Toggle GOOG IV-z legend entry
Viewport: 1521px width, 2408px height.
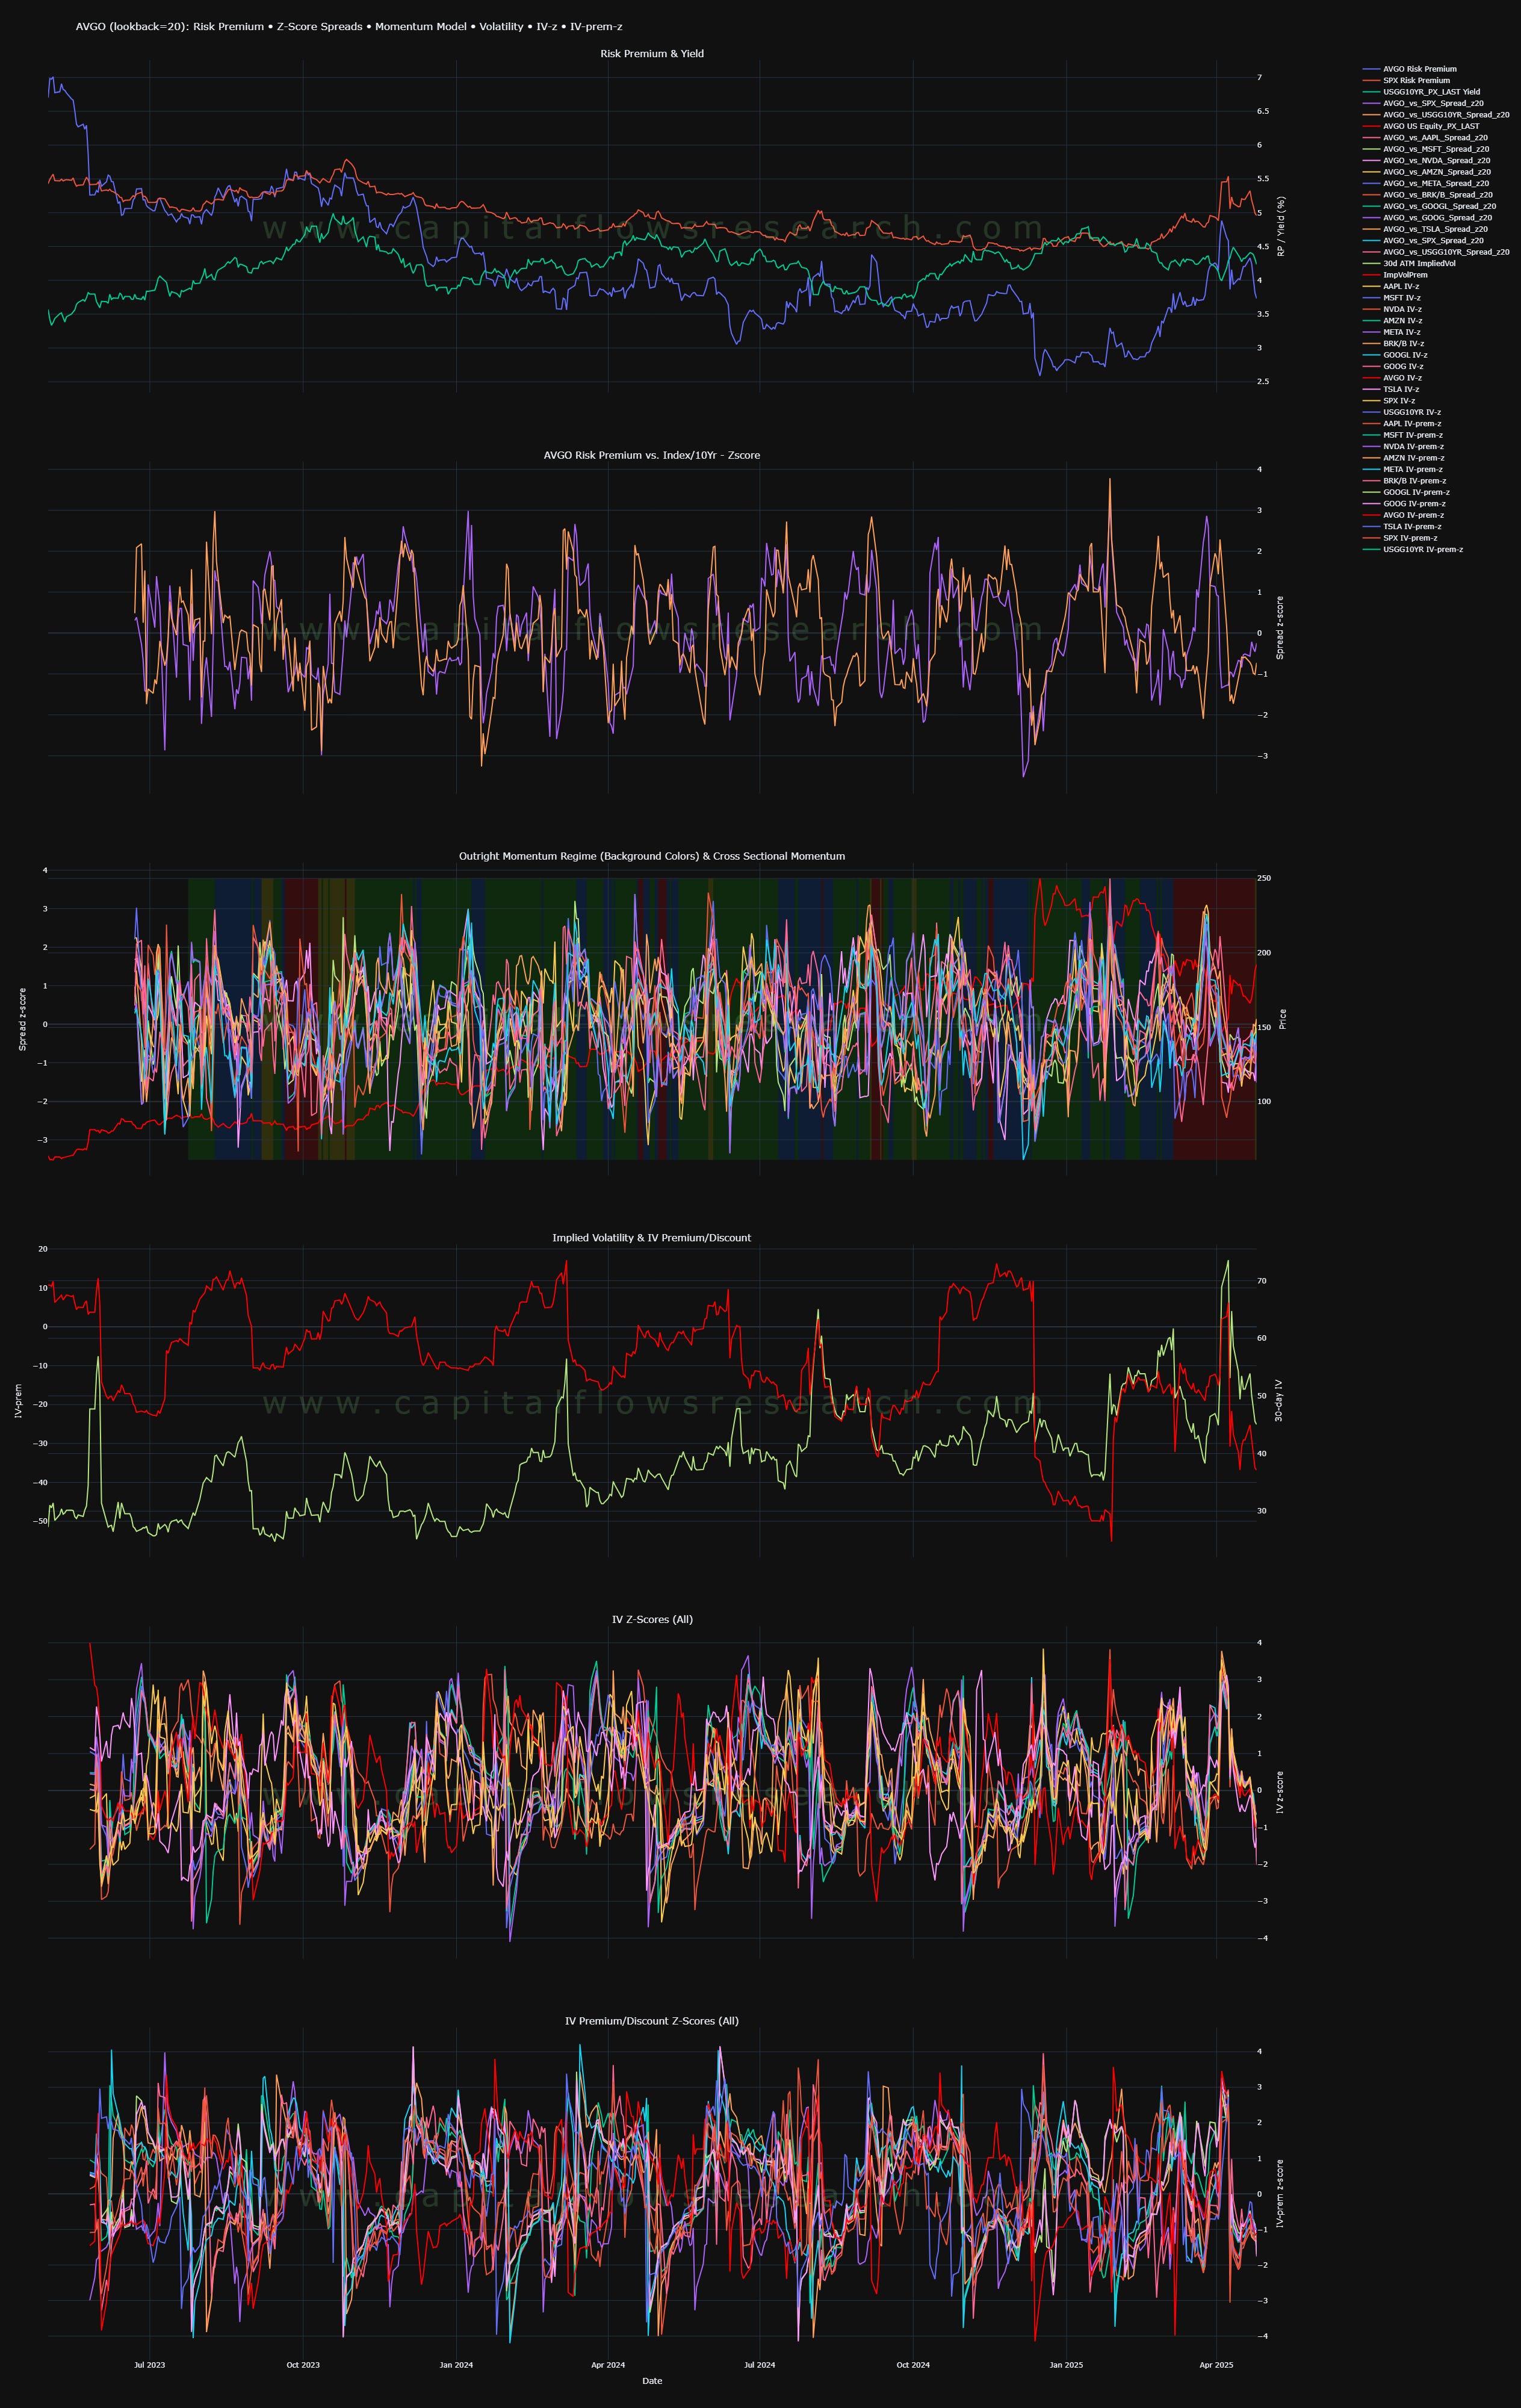(x=1393, y=366)
